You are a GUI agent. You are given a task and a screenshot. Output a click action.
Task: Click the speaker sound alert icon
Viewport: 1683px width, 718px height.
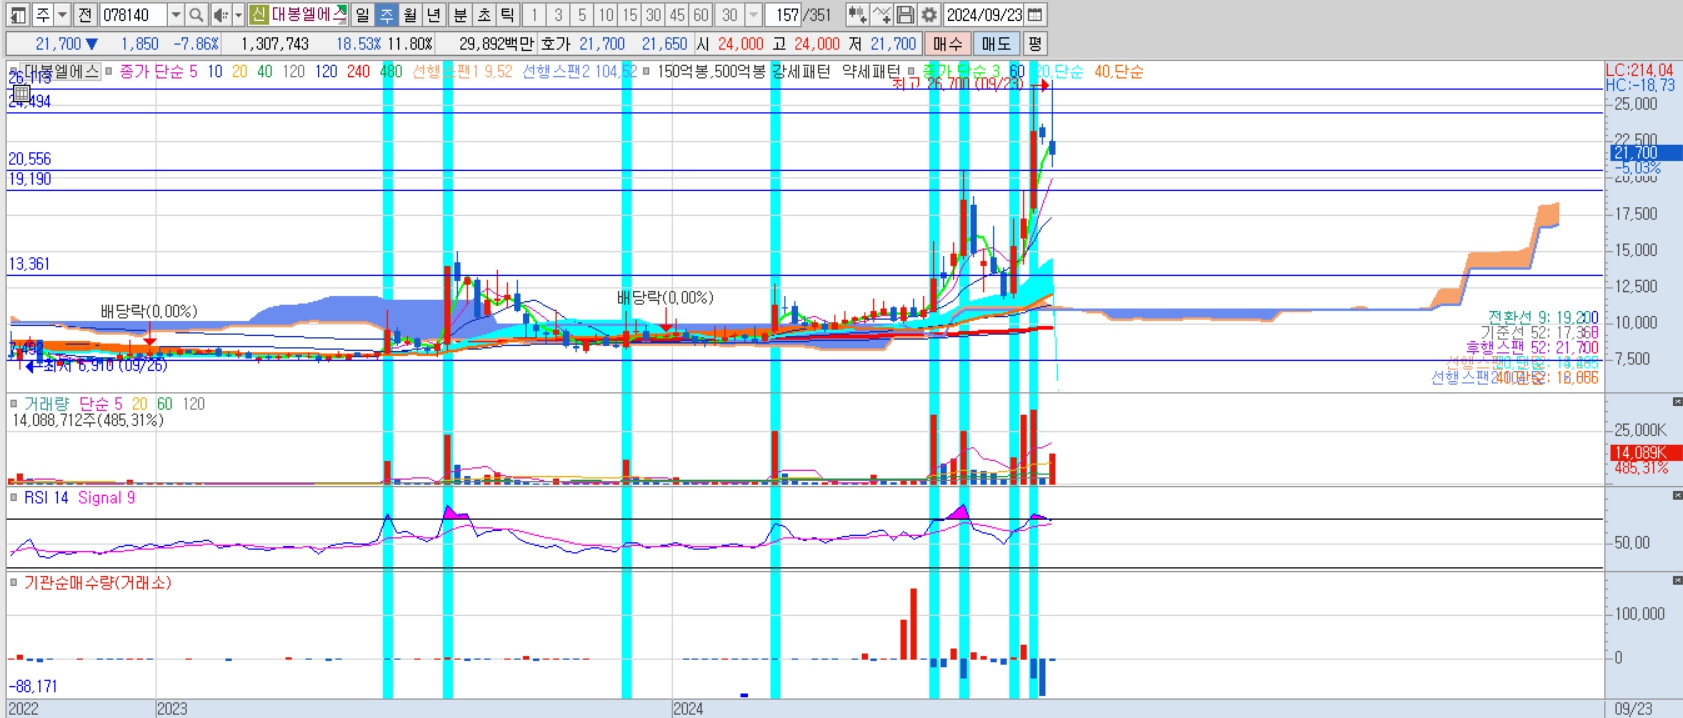tap(221, 15)
